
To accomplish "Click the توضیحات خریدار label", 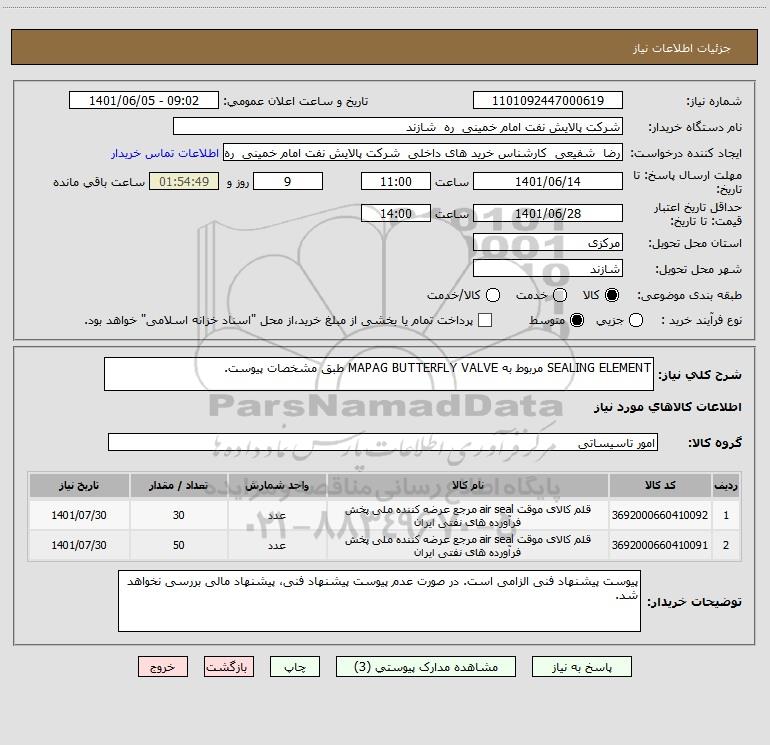I will pyautogui.click(x=694, y=602).
